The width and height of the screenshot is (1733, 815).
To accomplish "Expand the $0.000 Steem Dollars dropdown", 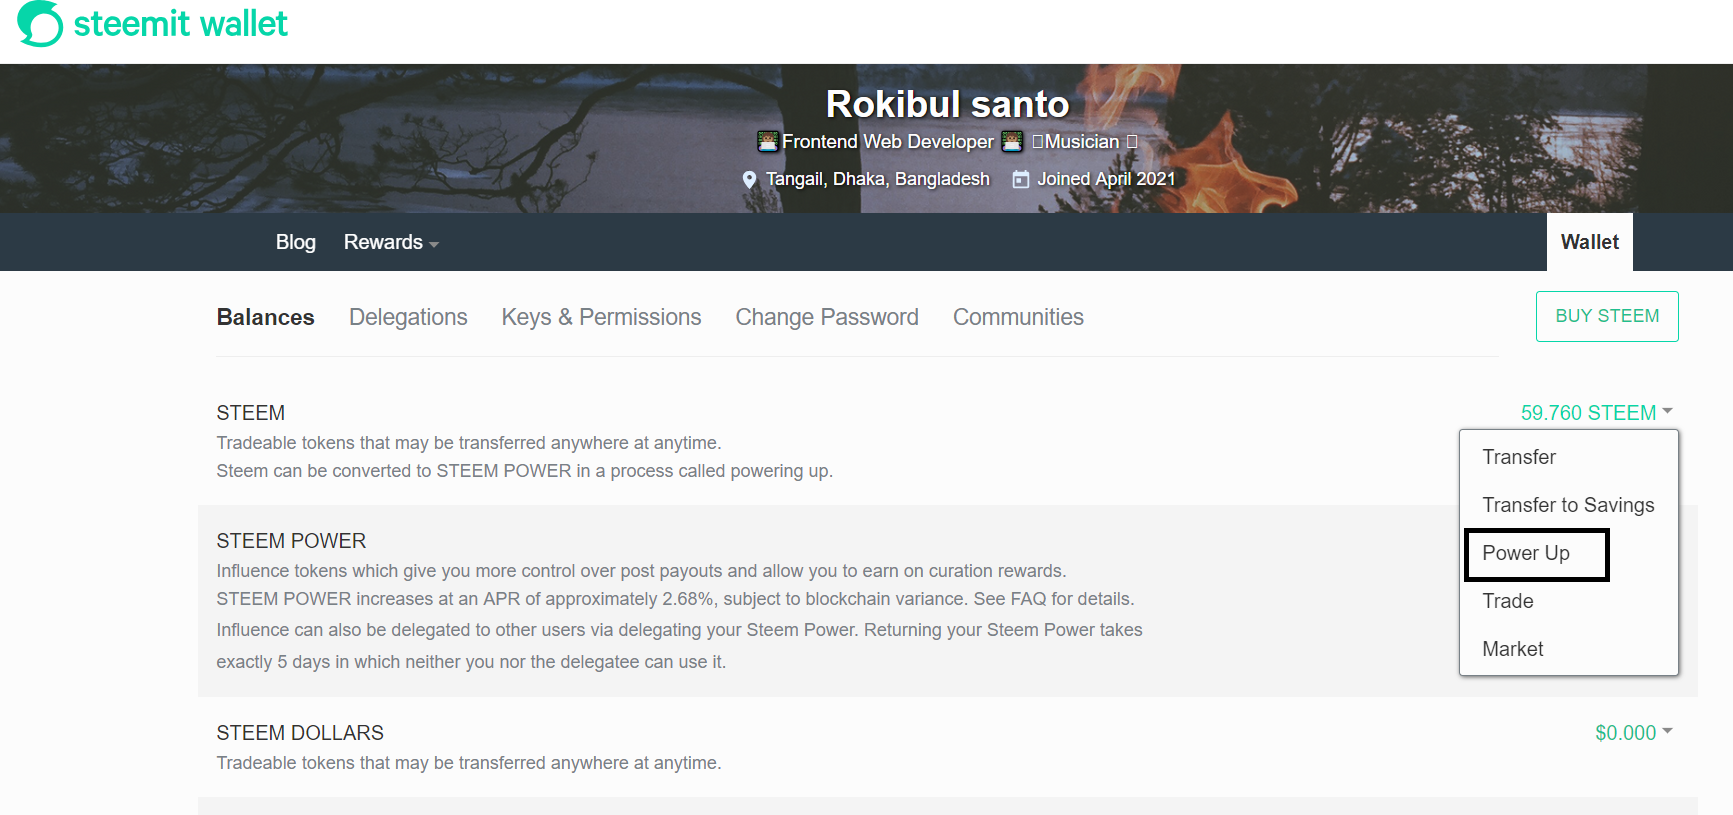I will coord(1633,733).
